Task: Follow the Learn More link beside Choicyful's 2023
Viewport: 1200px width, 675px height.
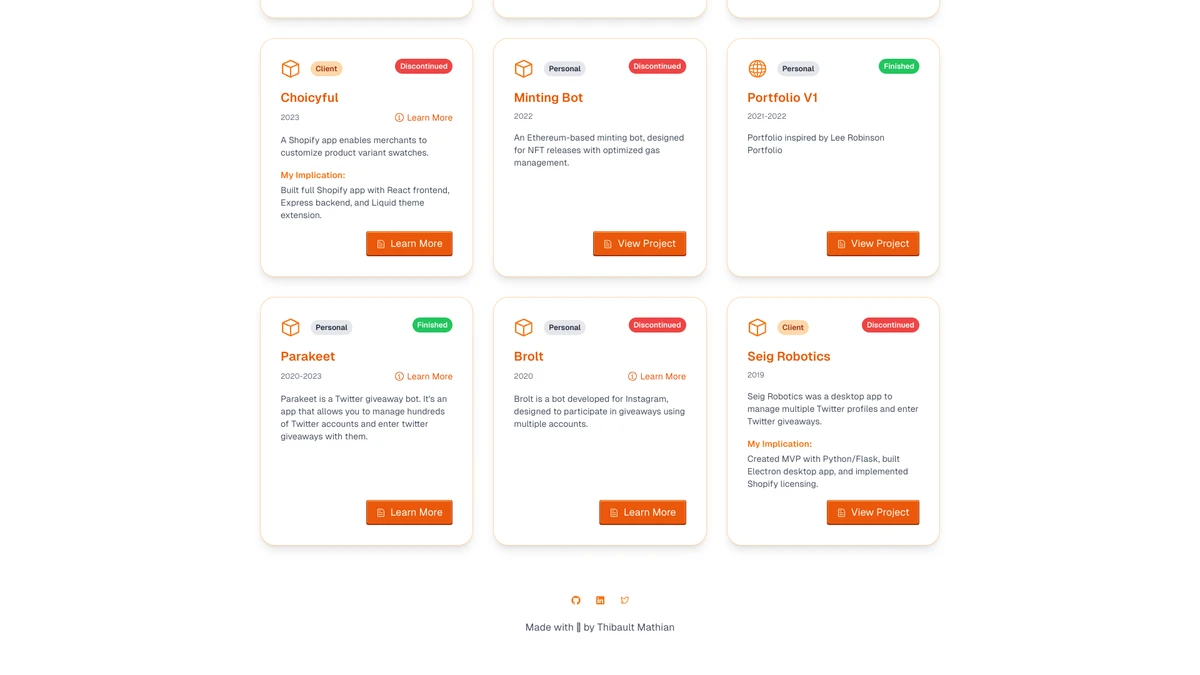Action: [424, 118]
